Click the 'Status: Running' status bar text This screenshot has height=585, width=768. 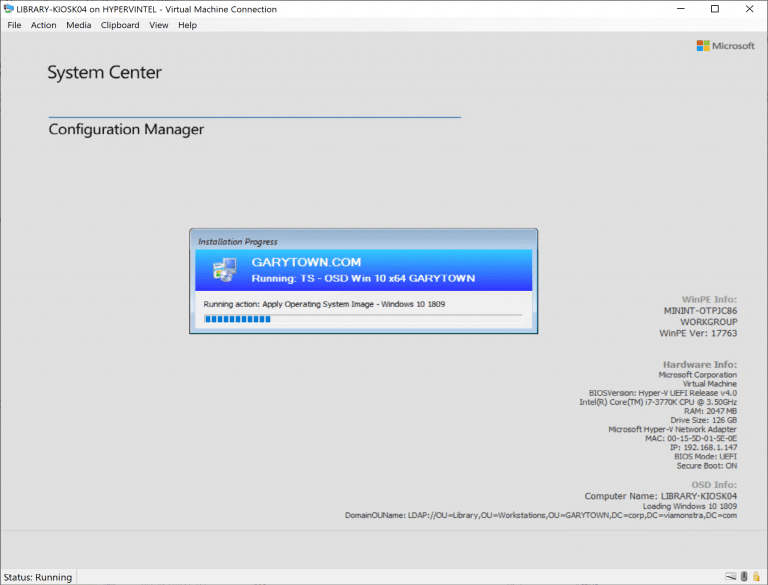pyautogui.click(x=37, y=577)
